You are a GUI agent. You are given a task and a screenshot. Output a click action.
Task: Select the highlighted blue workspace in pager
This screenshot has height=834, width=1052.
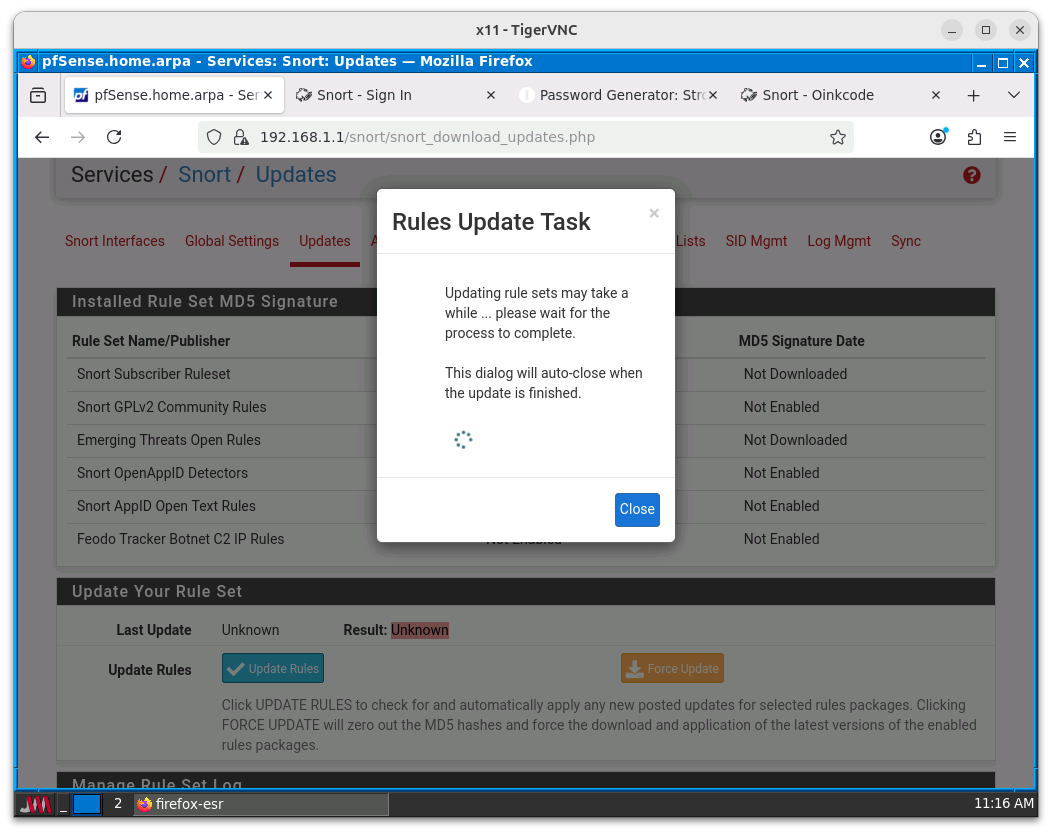tap(87, 804)
